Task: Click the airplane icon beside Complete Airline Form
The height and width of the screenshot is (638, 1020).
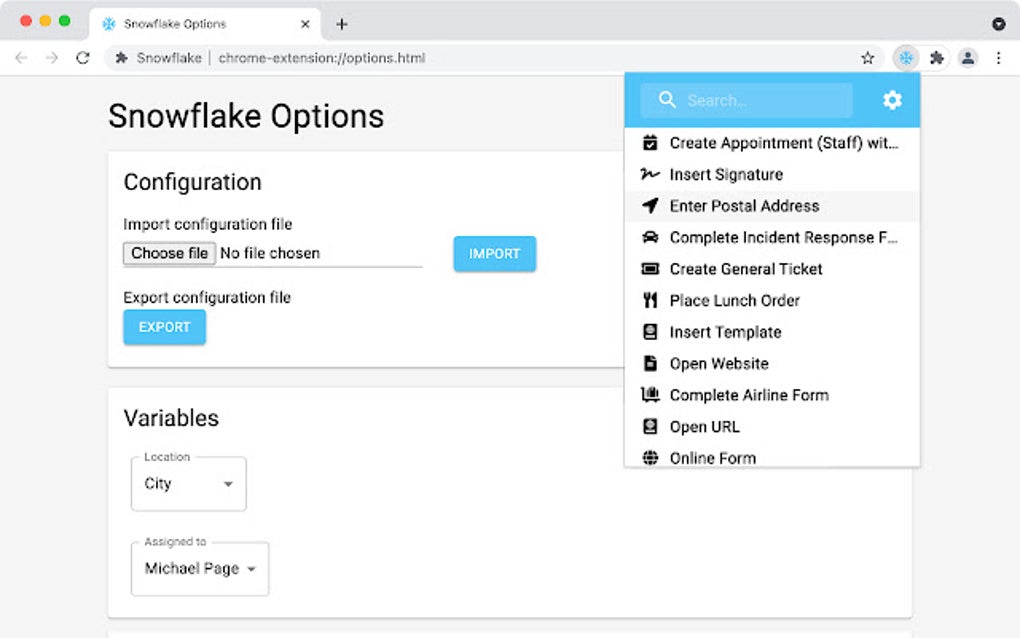Action: pos(651,395)
